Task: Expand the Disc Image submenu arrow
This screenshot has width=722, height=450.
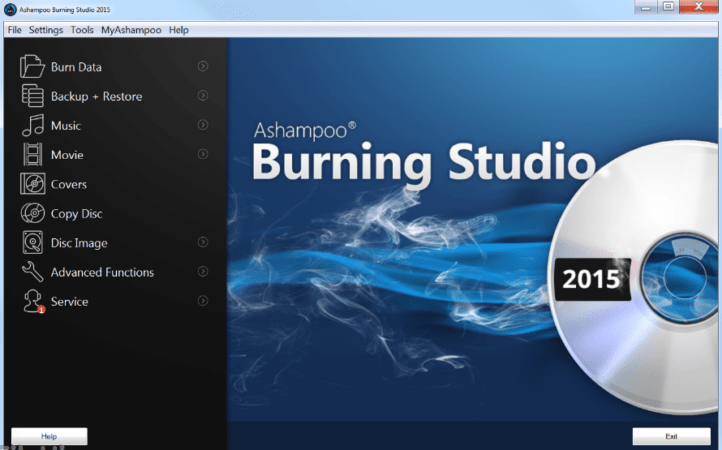Action: 203,242
